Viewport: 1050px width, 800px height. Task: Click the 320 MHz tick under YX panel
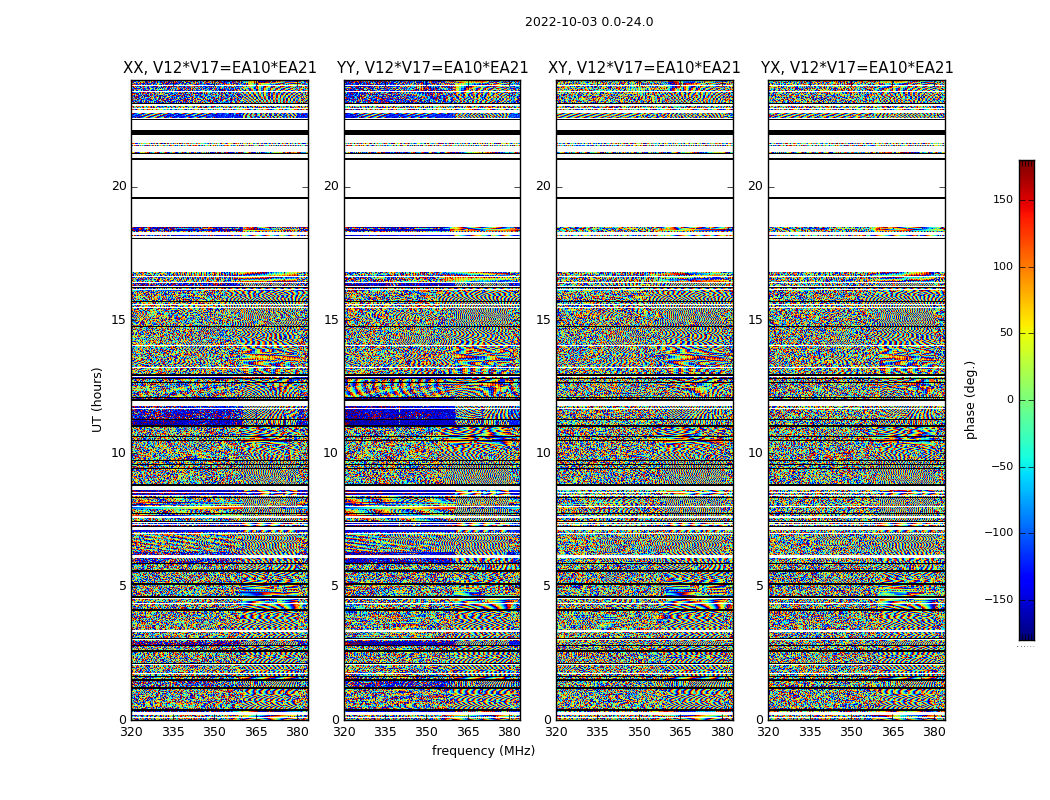pos(769,732)
